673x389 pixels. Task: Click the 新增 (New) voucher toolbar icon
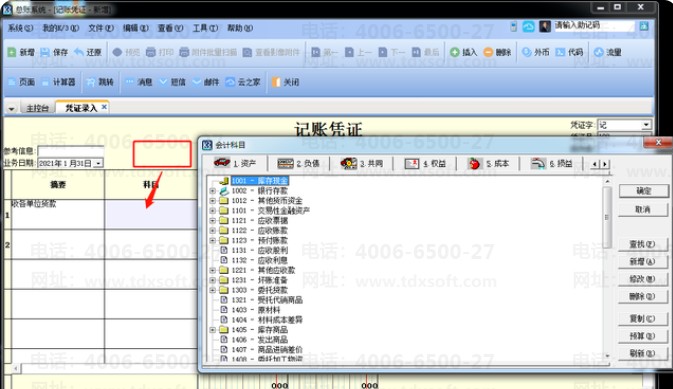12,52
